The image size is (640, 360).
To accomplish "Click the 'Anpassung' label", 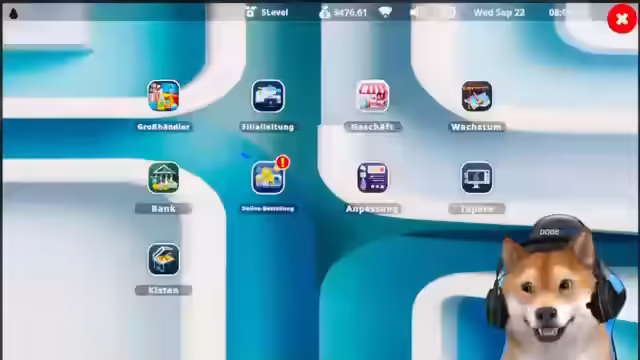I will (x=372, y=209).
